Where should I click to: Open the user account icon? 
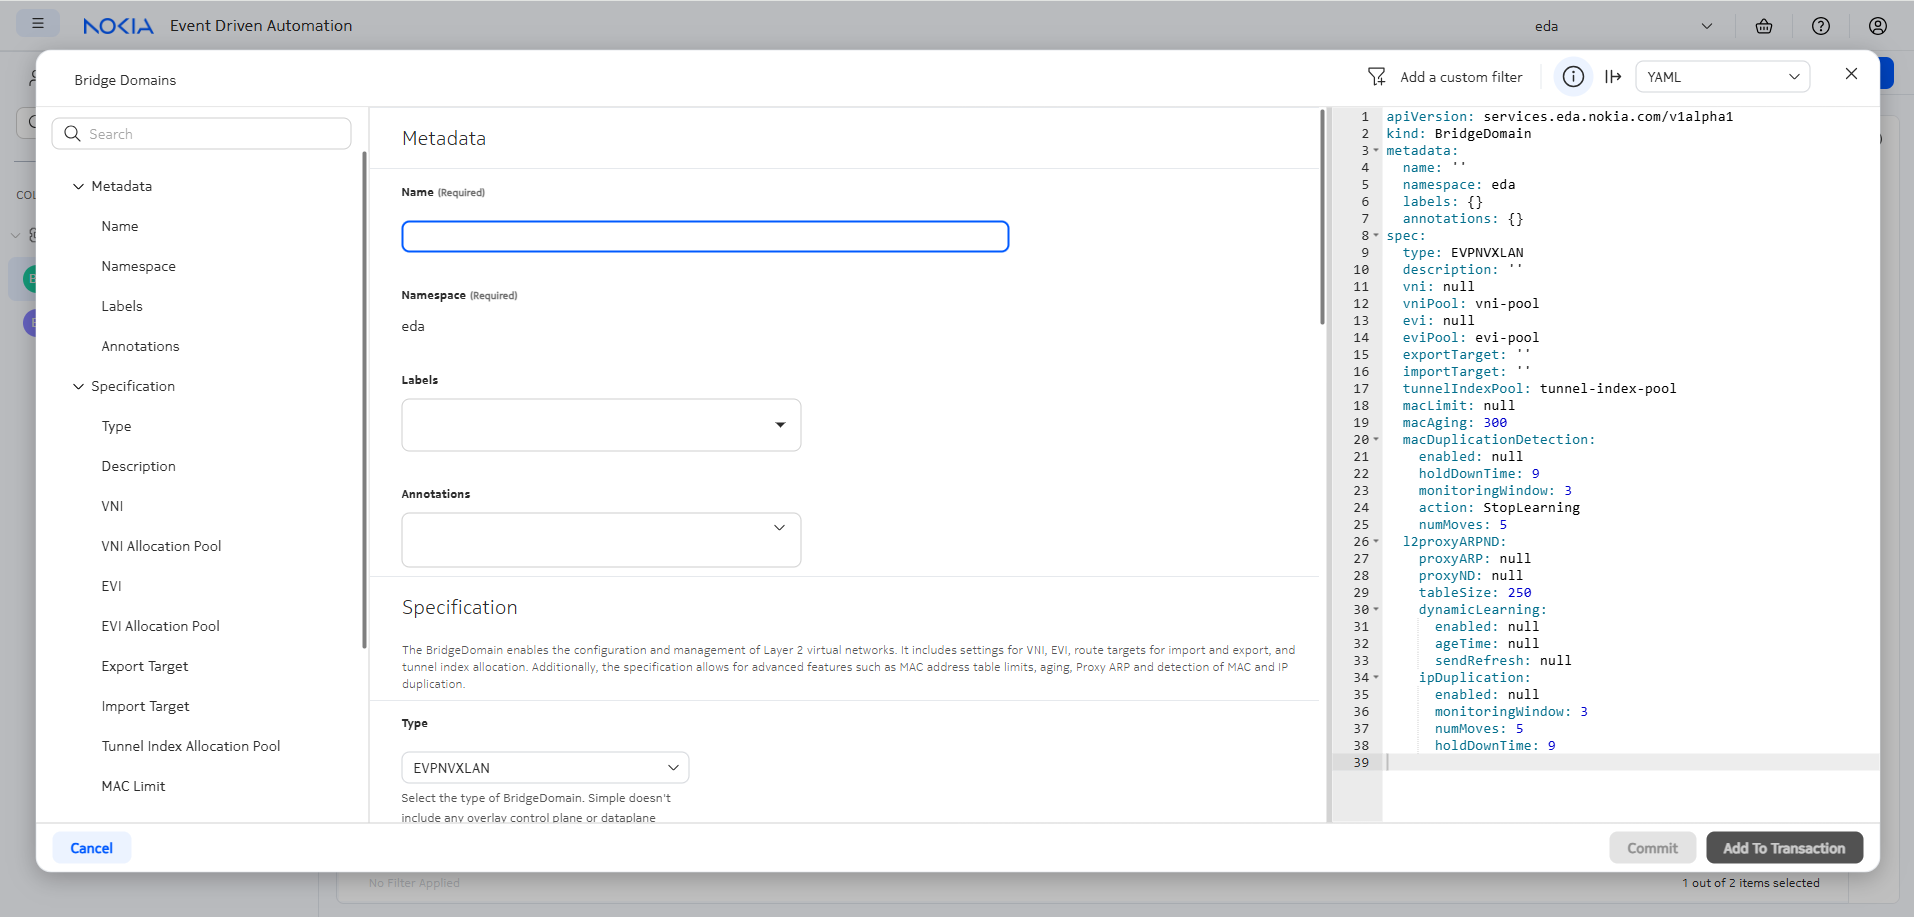coord(1878,26)
